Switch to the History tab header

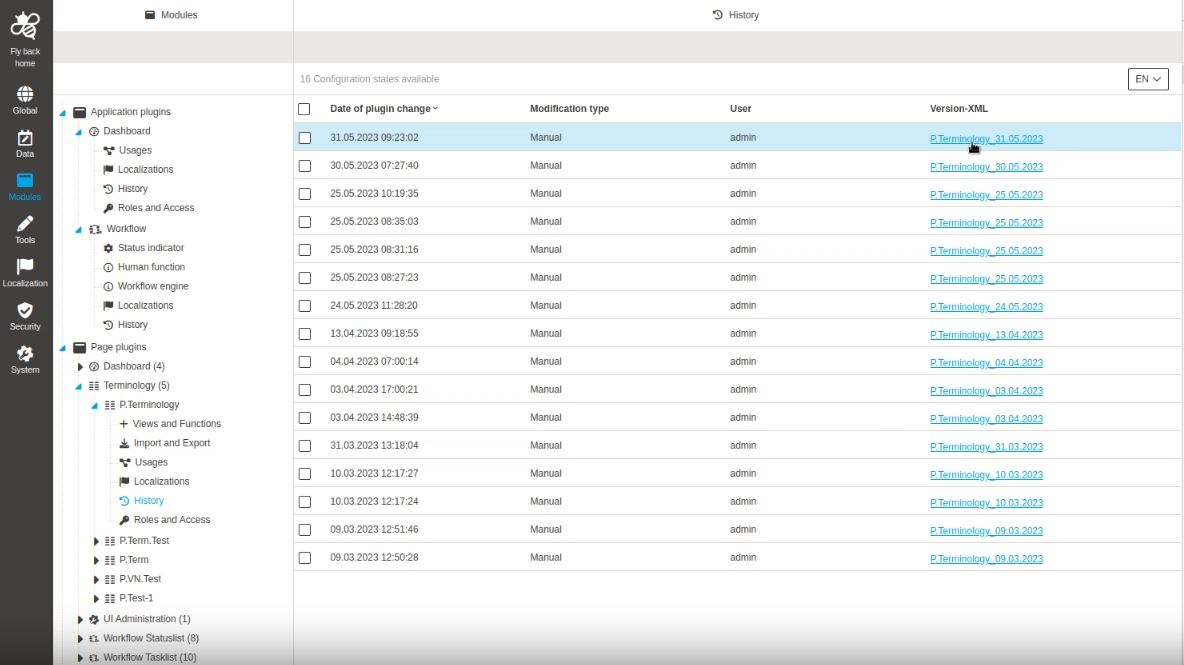click(736, 15)
